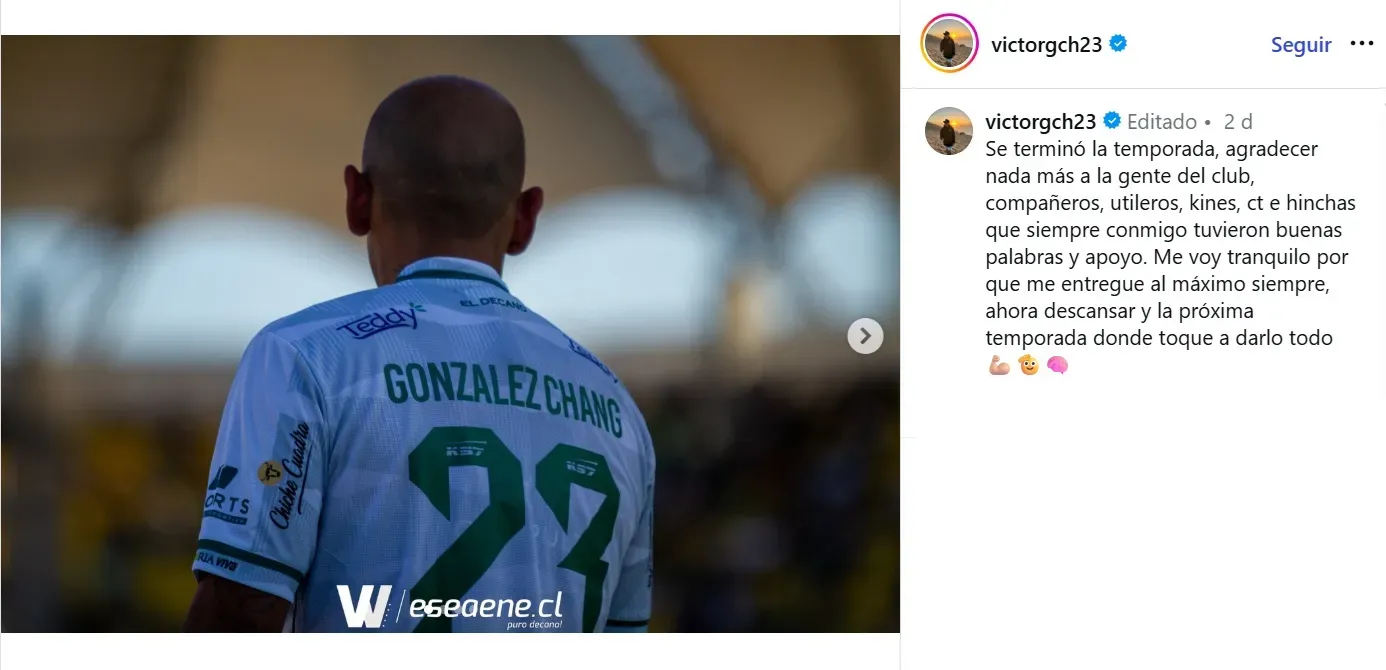The height and width of the screenshot is (670, 1386).
Task: Click the empty comments area below caption
Action: point(1143,520)
